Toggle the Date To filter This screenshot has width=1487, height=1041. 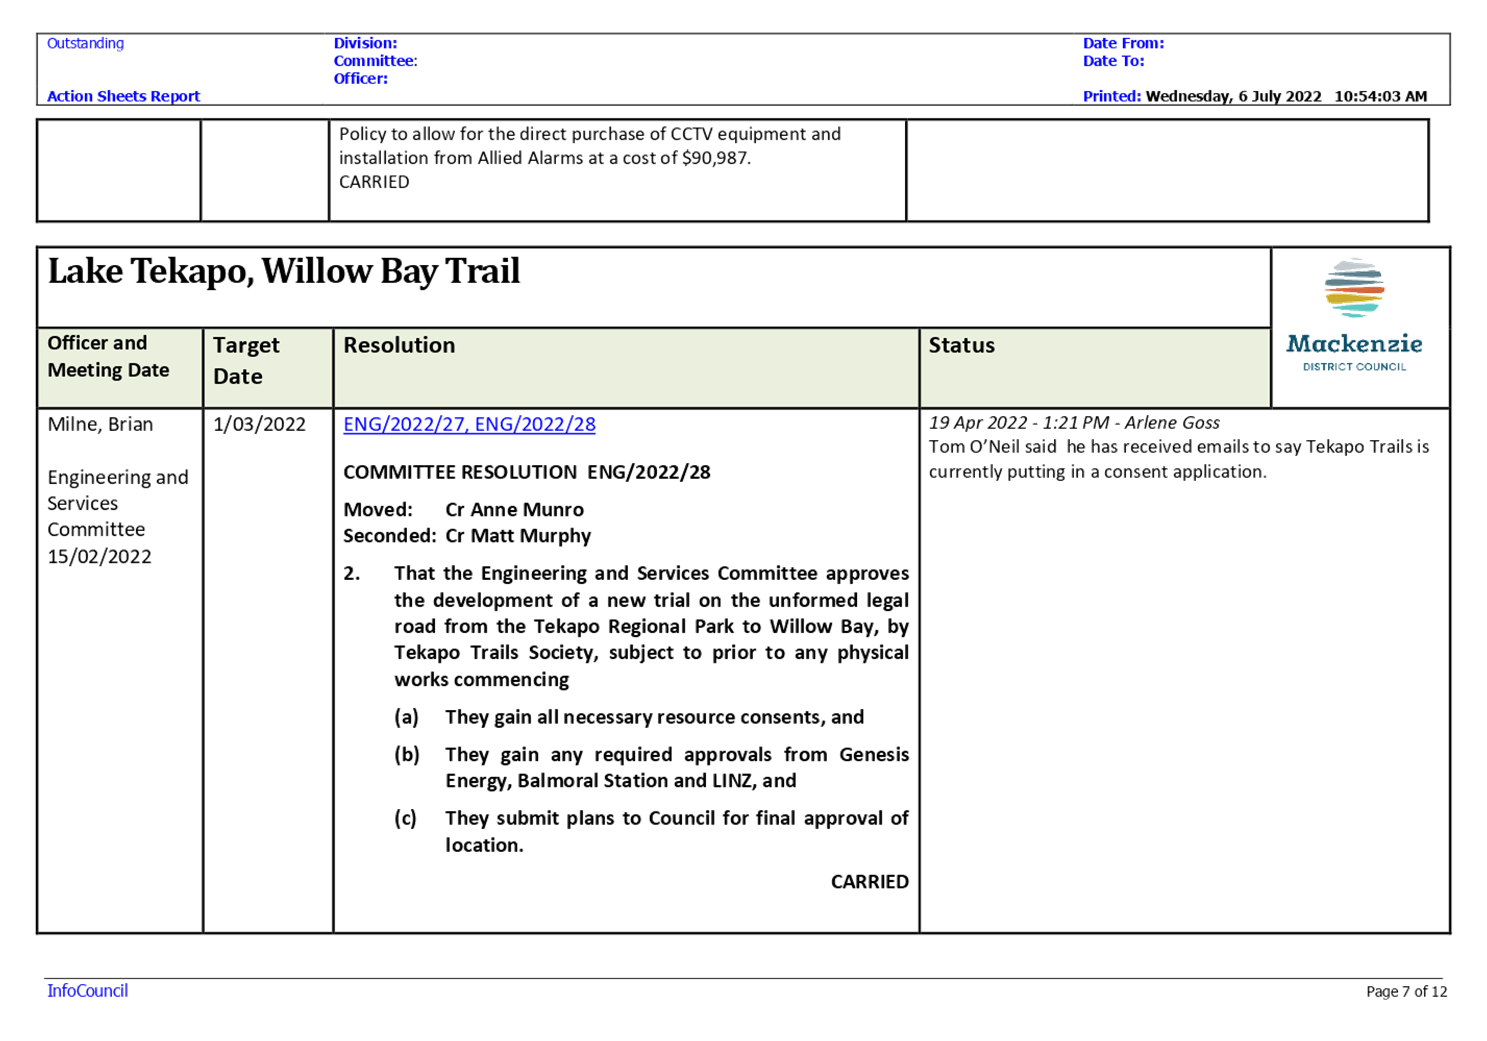point(1112,61)
